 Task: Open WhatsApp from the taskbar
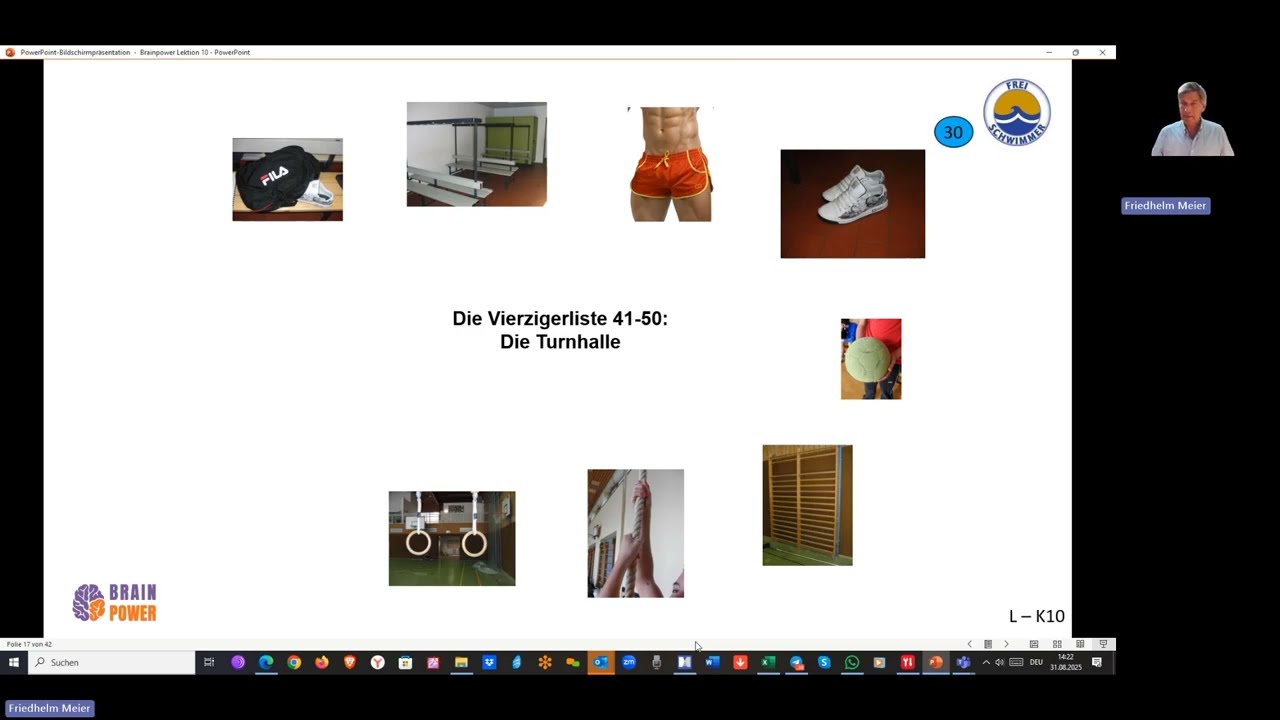tap(852, 662)
